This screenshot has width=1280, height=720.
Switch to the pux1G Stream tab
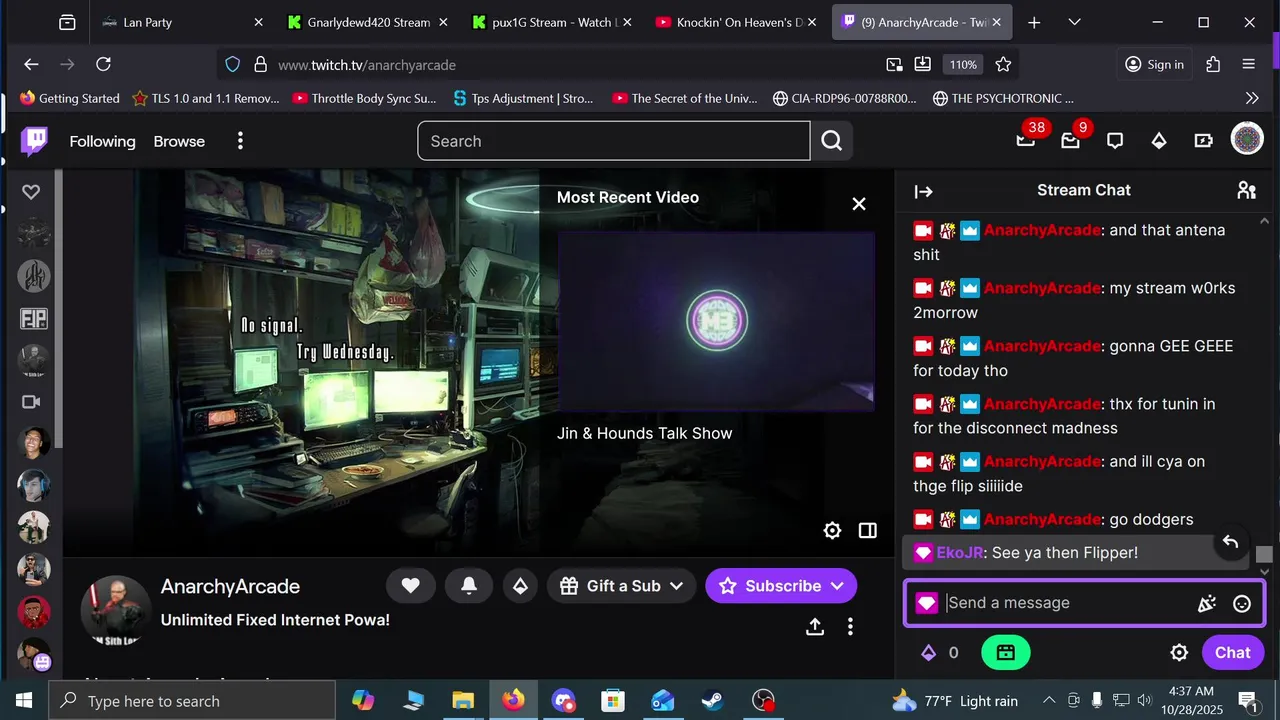click(x=550, y=22)
